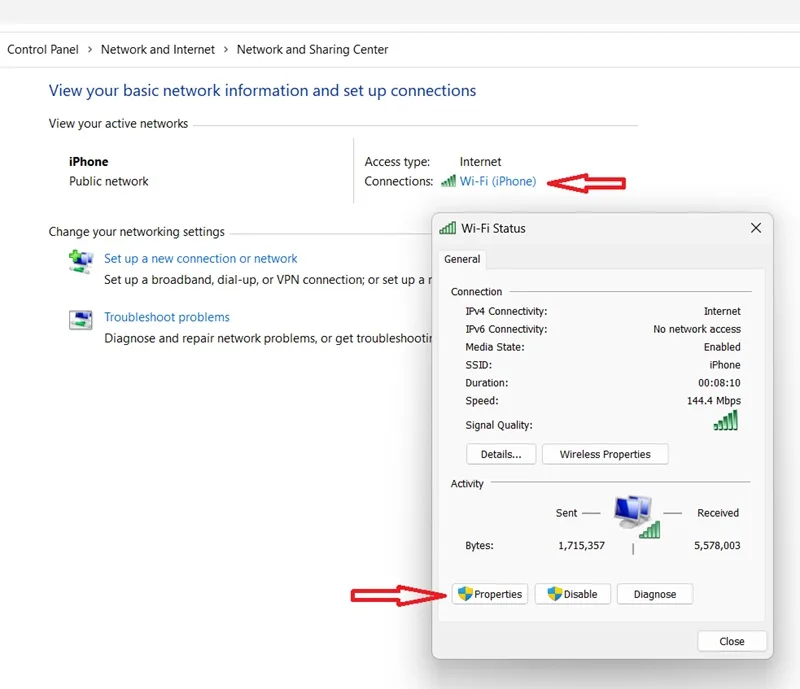
Task: Click the Close button in Wi-Fi Status
Action: [x=732, y=642]
